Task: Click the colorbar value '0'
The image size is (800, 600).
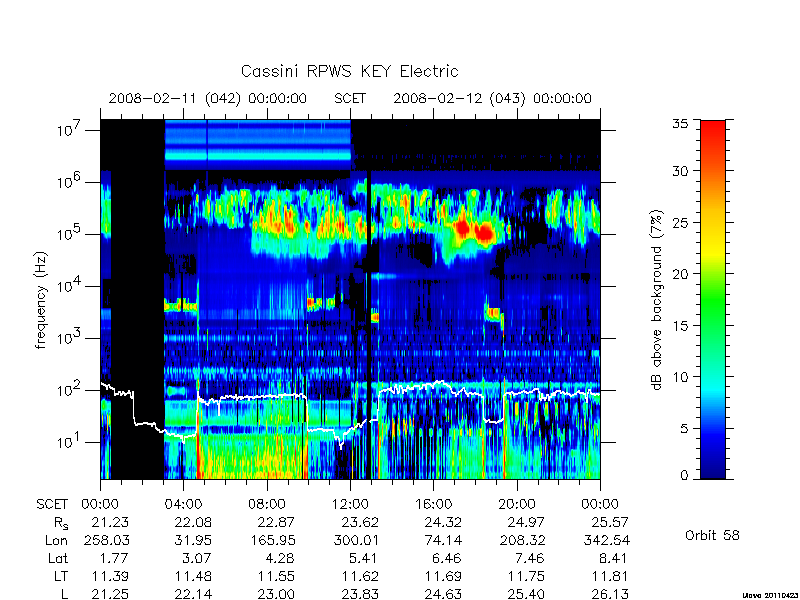Action: [684, 476]
